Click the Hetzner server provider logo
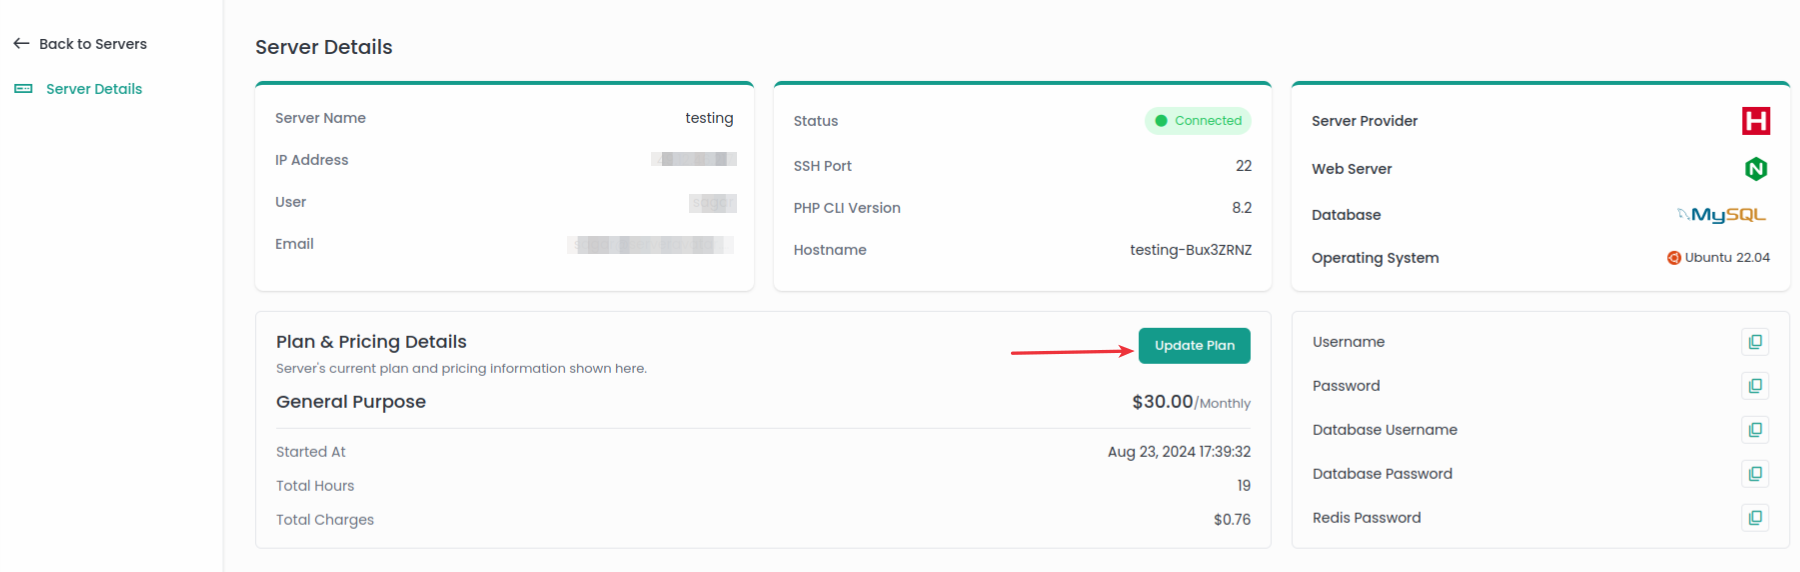This screenshot has width=1800, height=572. coord(1755,121)
